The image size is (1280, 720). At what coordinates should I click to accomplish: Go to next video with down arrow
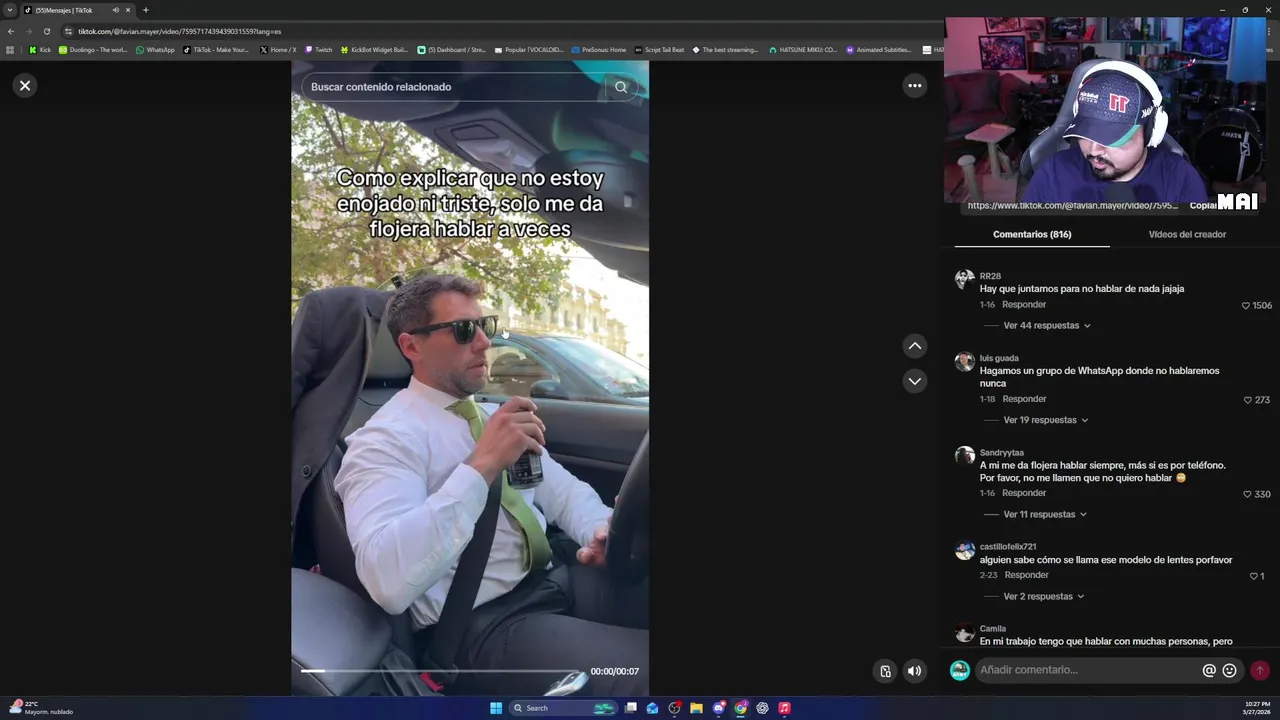[x=914, y=381]
